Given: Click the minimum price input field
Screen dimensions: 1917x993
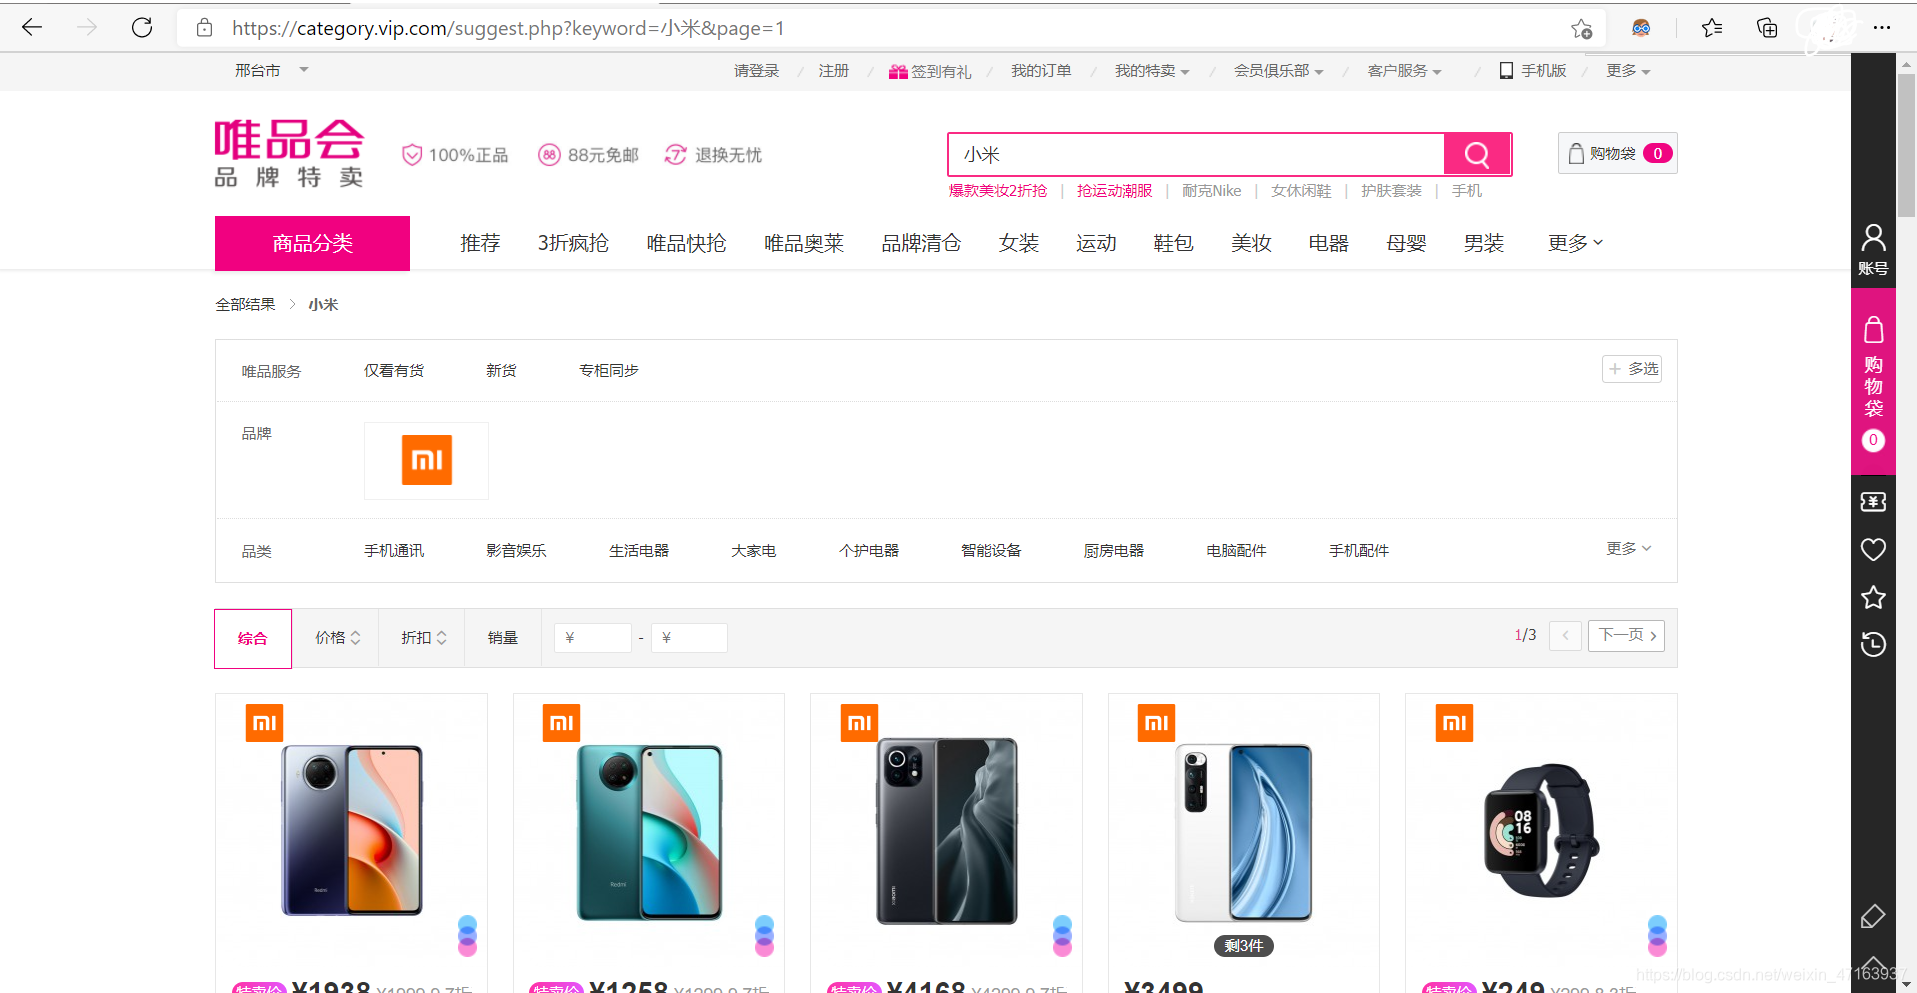Looking at the screenshot, I should (593, 638).
